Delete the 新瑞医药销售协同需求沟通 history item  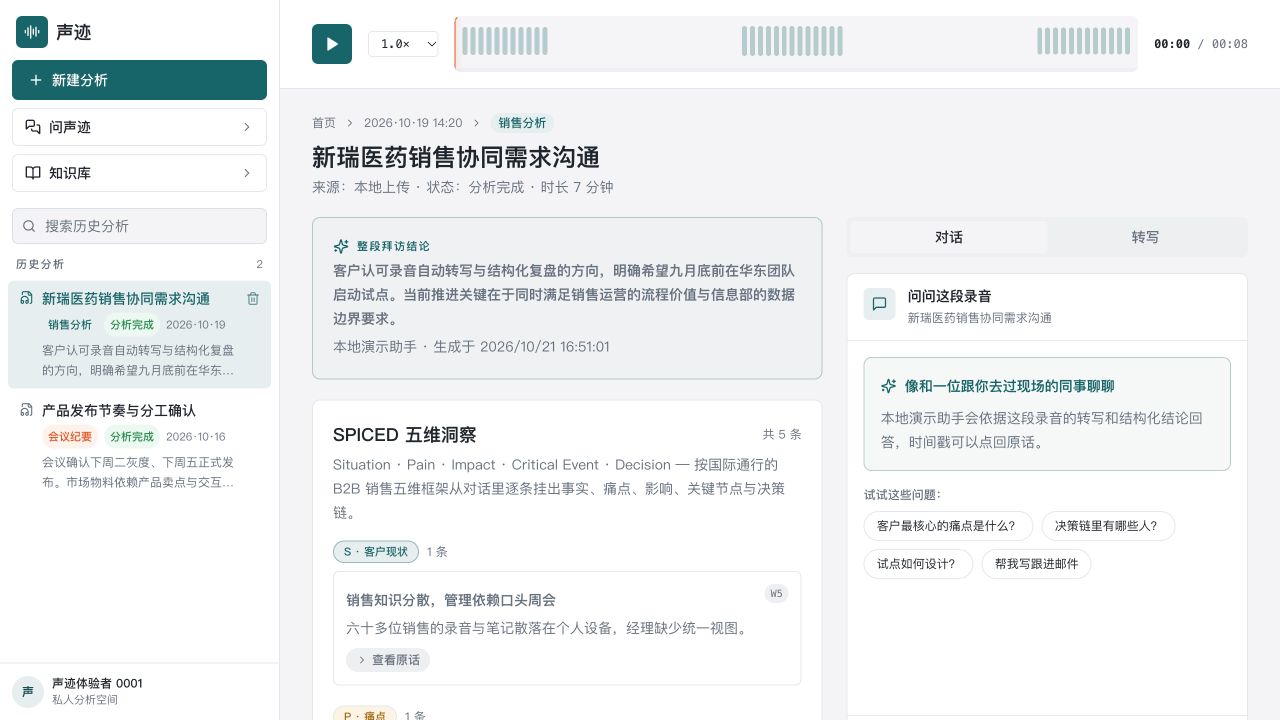(253, 298)
